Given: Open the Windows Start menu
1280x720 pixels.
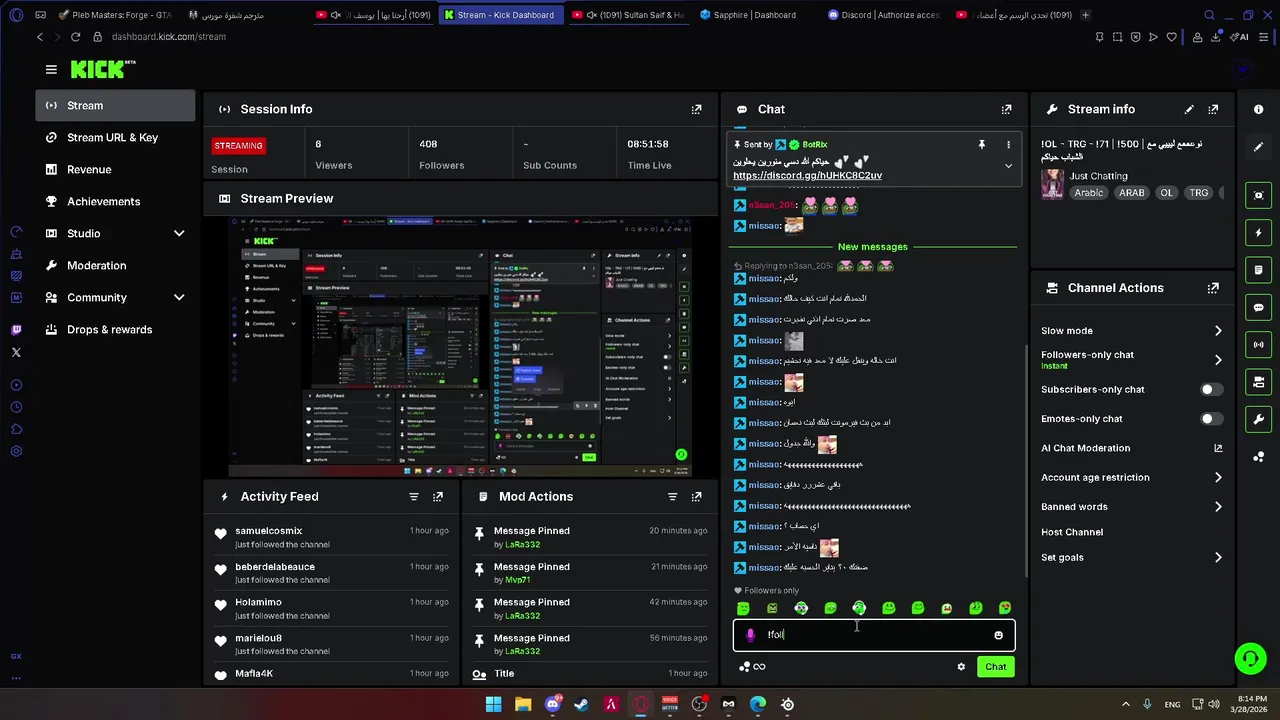Looking at the screenshot, I should pos(493,704).
